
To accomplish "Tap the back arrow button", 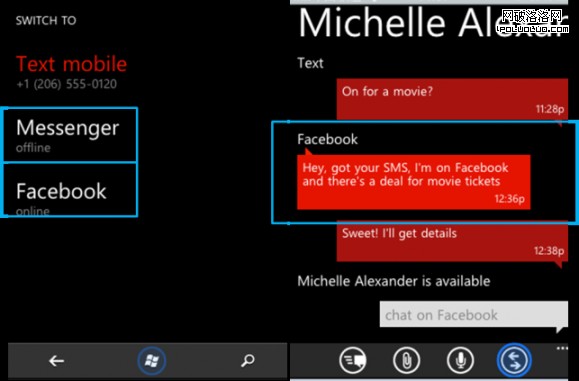I will click(56, 361).
